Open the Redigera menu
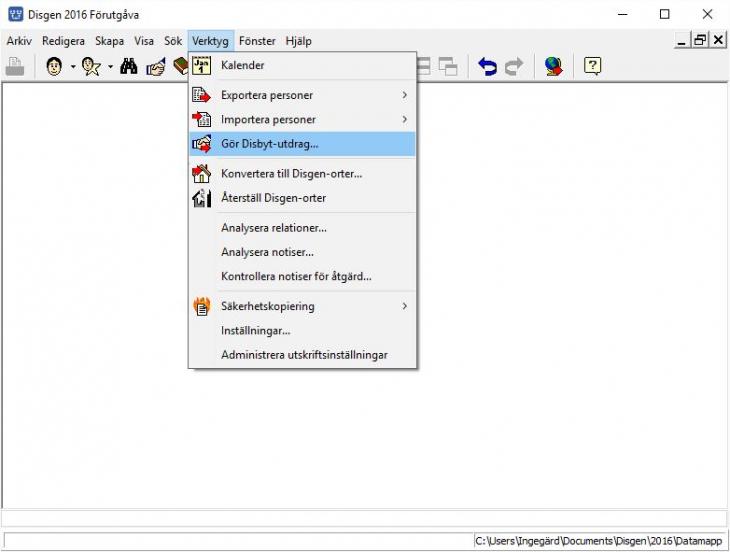The height and width of the screenshot is (552, 730). [63, 41]
